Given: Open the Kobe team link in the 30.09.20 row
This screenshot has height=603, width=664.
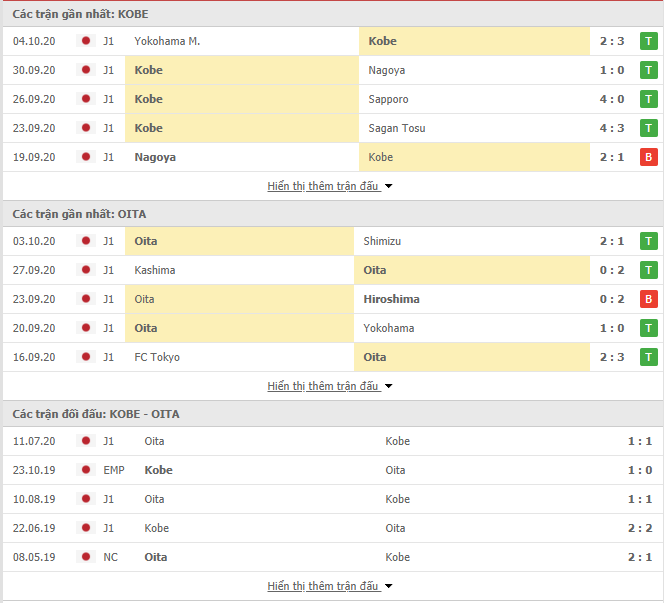Looking at the screenshot, I should tap(148, 70).
